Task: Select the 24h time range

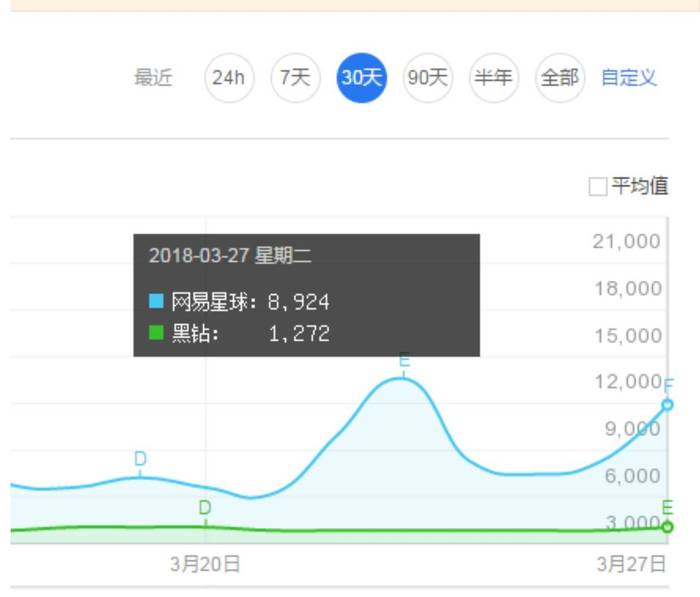Action: coord(228,78)
